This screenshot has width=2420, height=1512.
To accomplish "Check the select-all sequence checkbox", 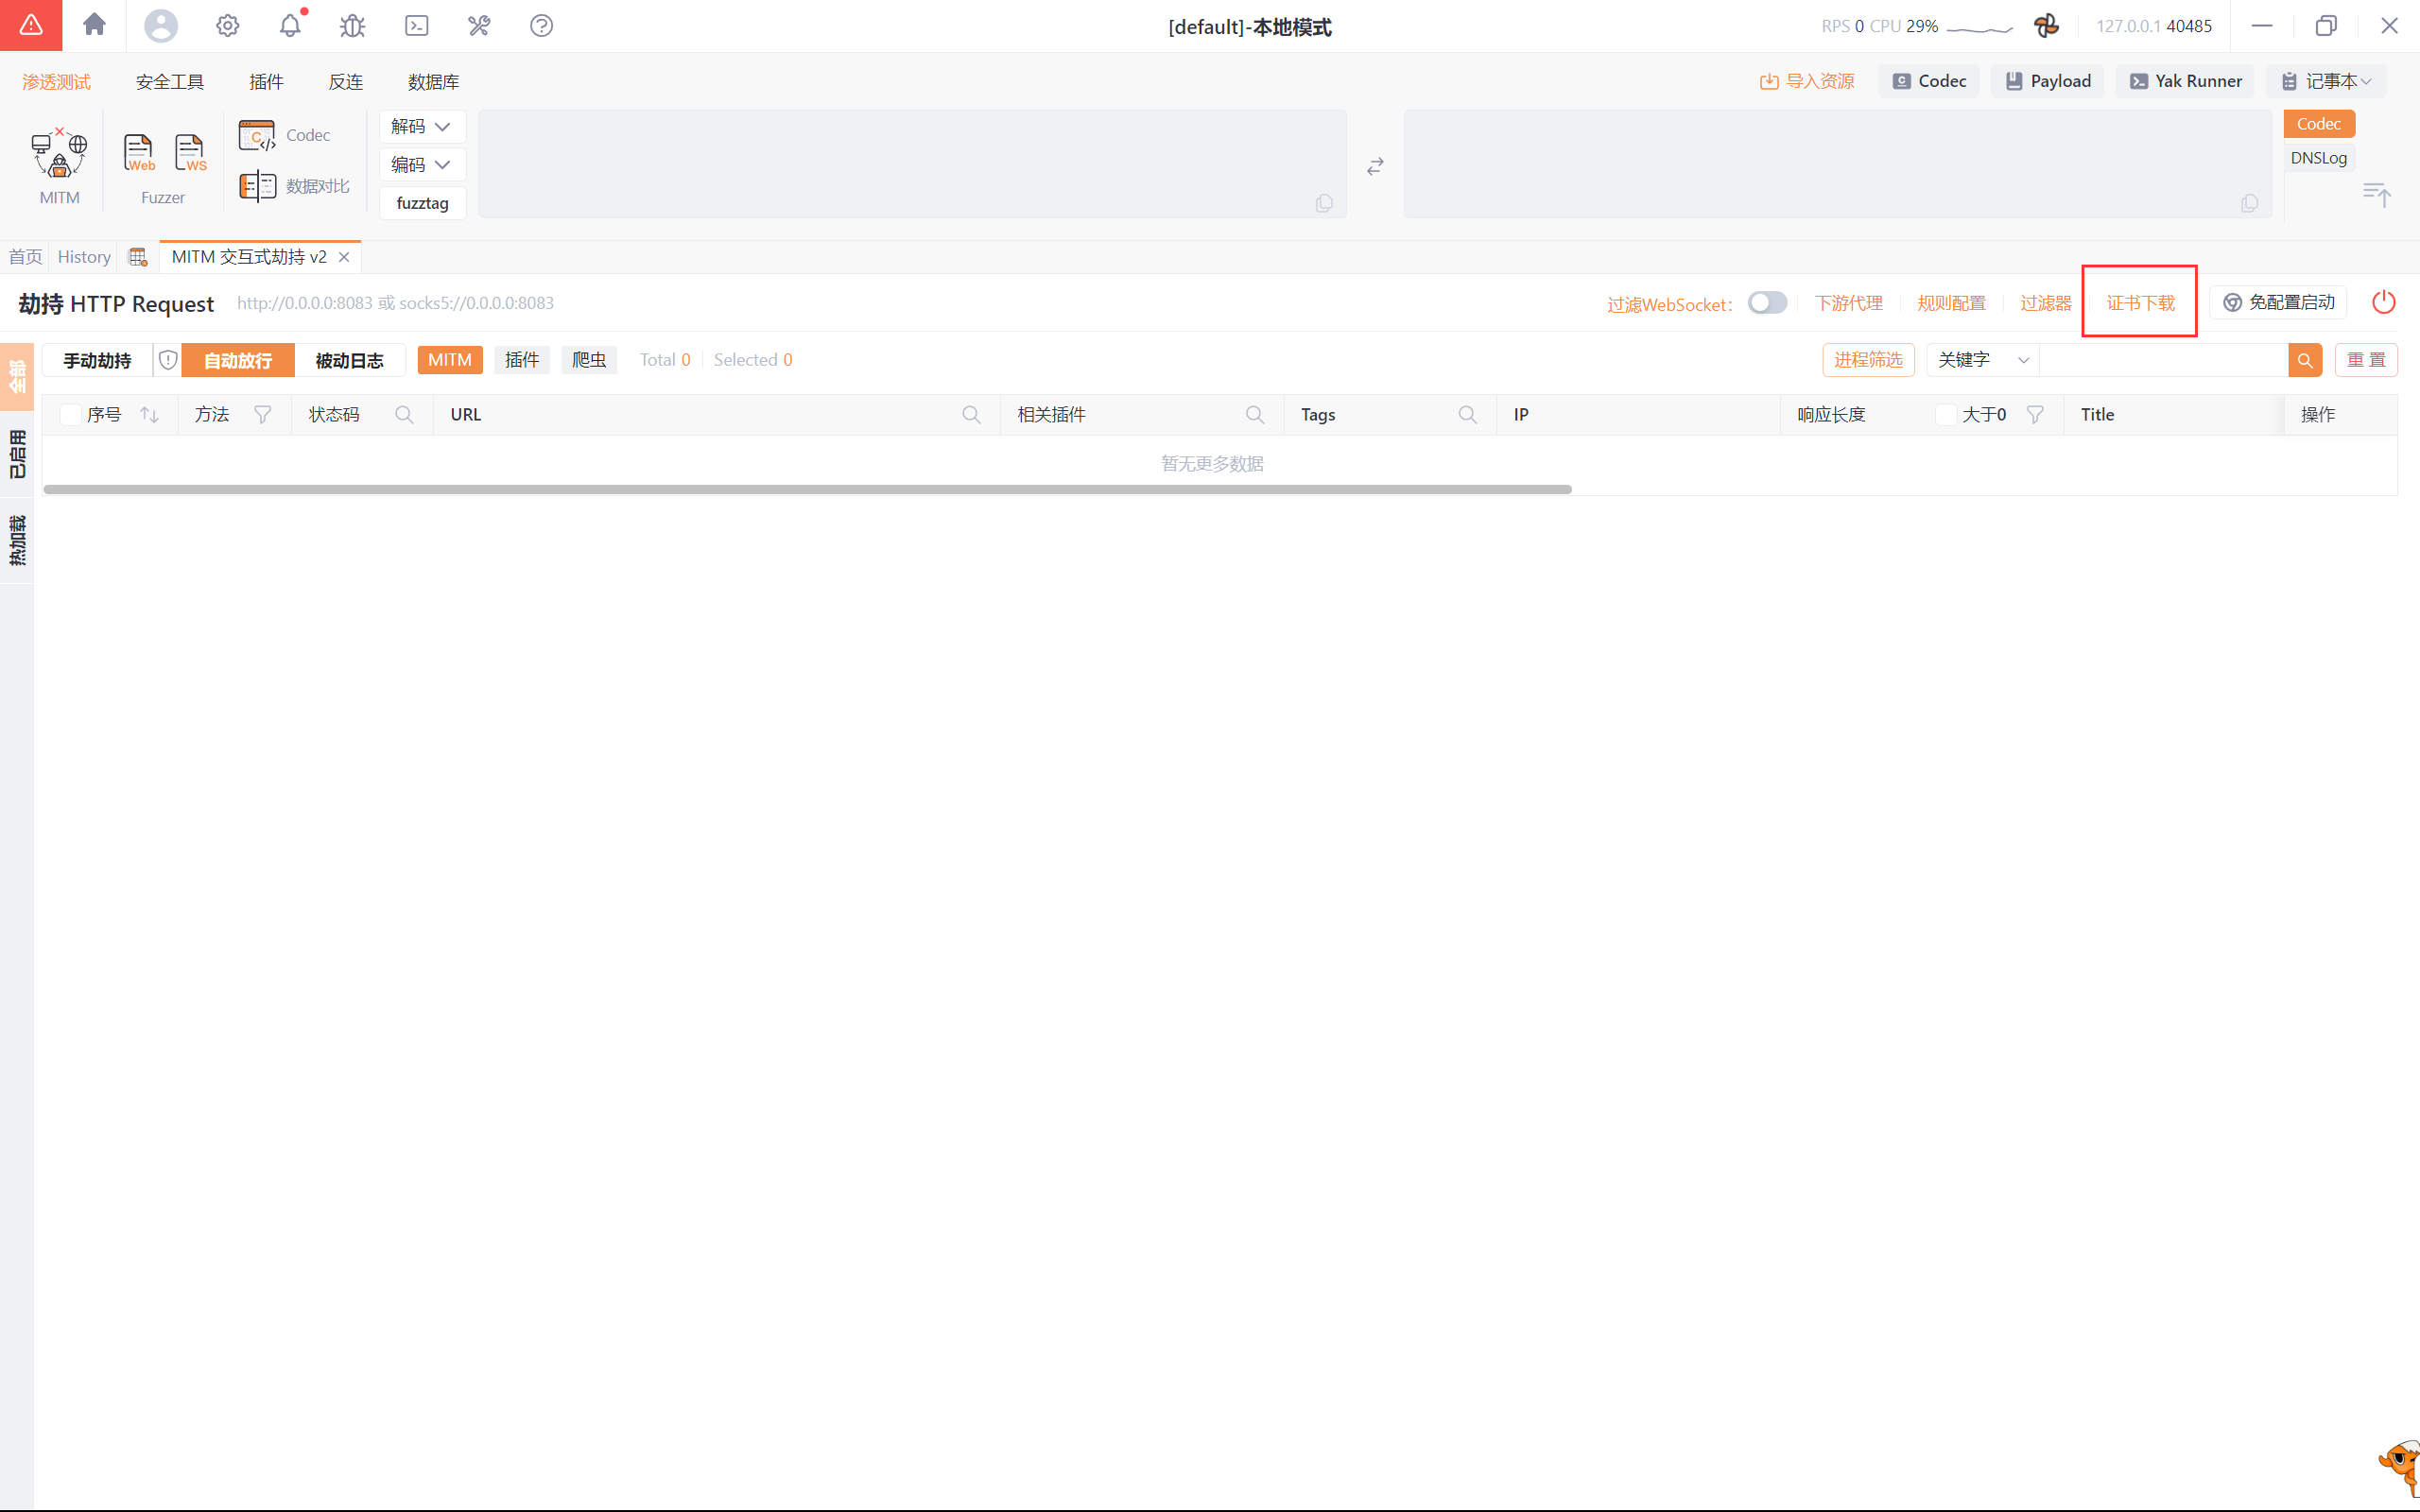I will coord(71,415).
